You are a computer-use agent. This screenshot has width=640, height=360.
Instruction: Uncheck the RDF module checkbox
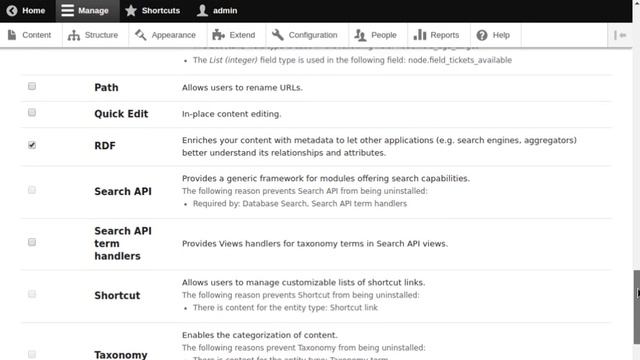[x=32, y=145]
